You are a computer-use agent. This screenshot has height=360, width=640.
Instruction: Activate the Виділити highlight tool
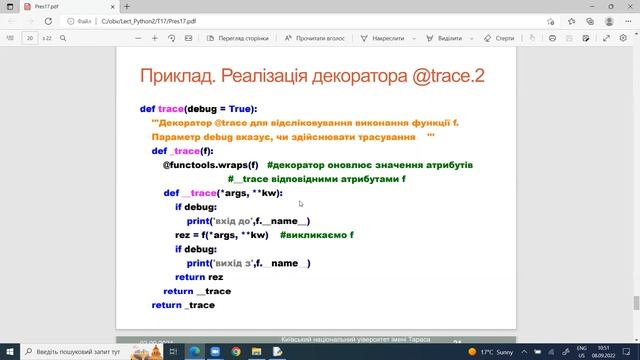tap(444, 38)
